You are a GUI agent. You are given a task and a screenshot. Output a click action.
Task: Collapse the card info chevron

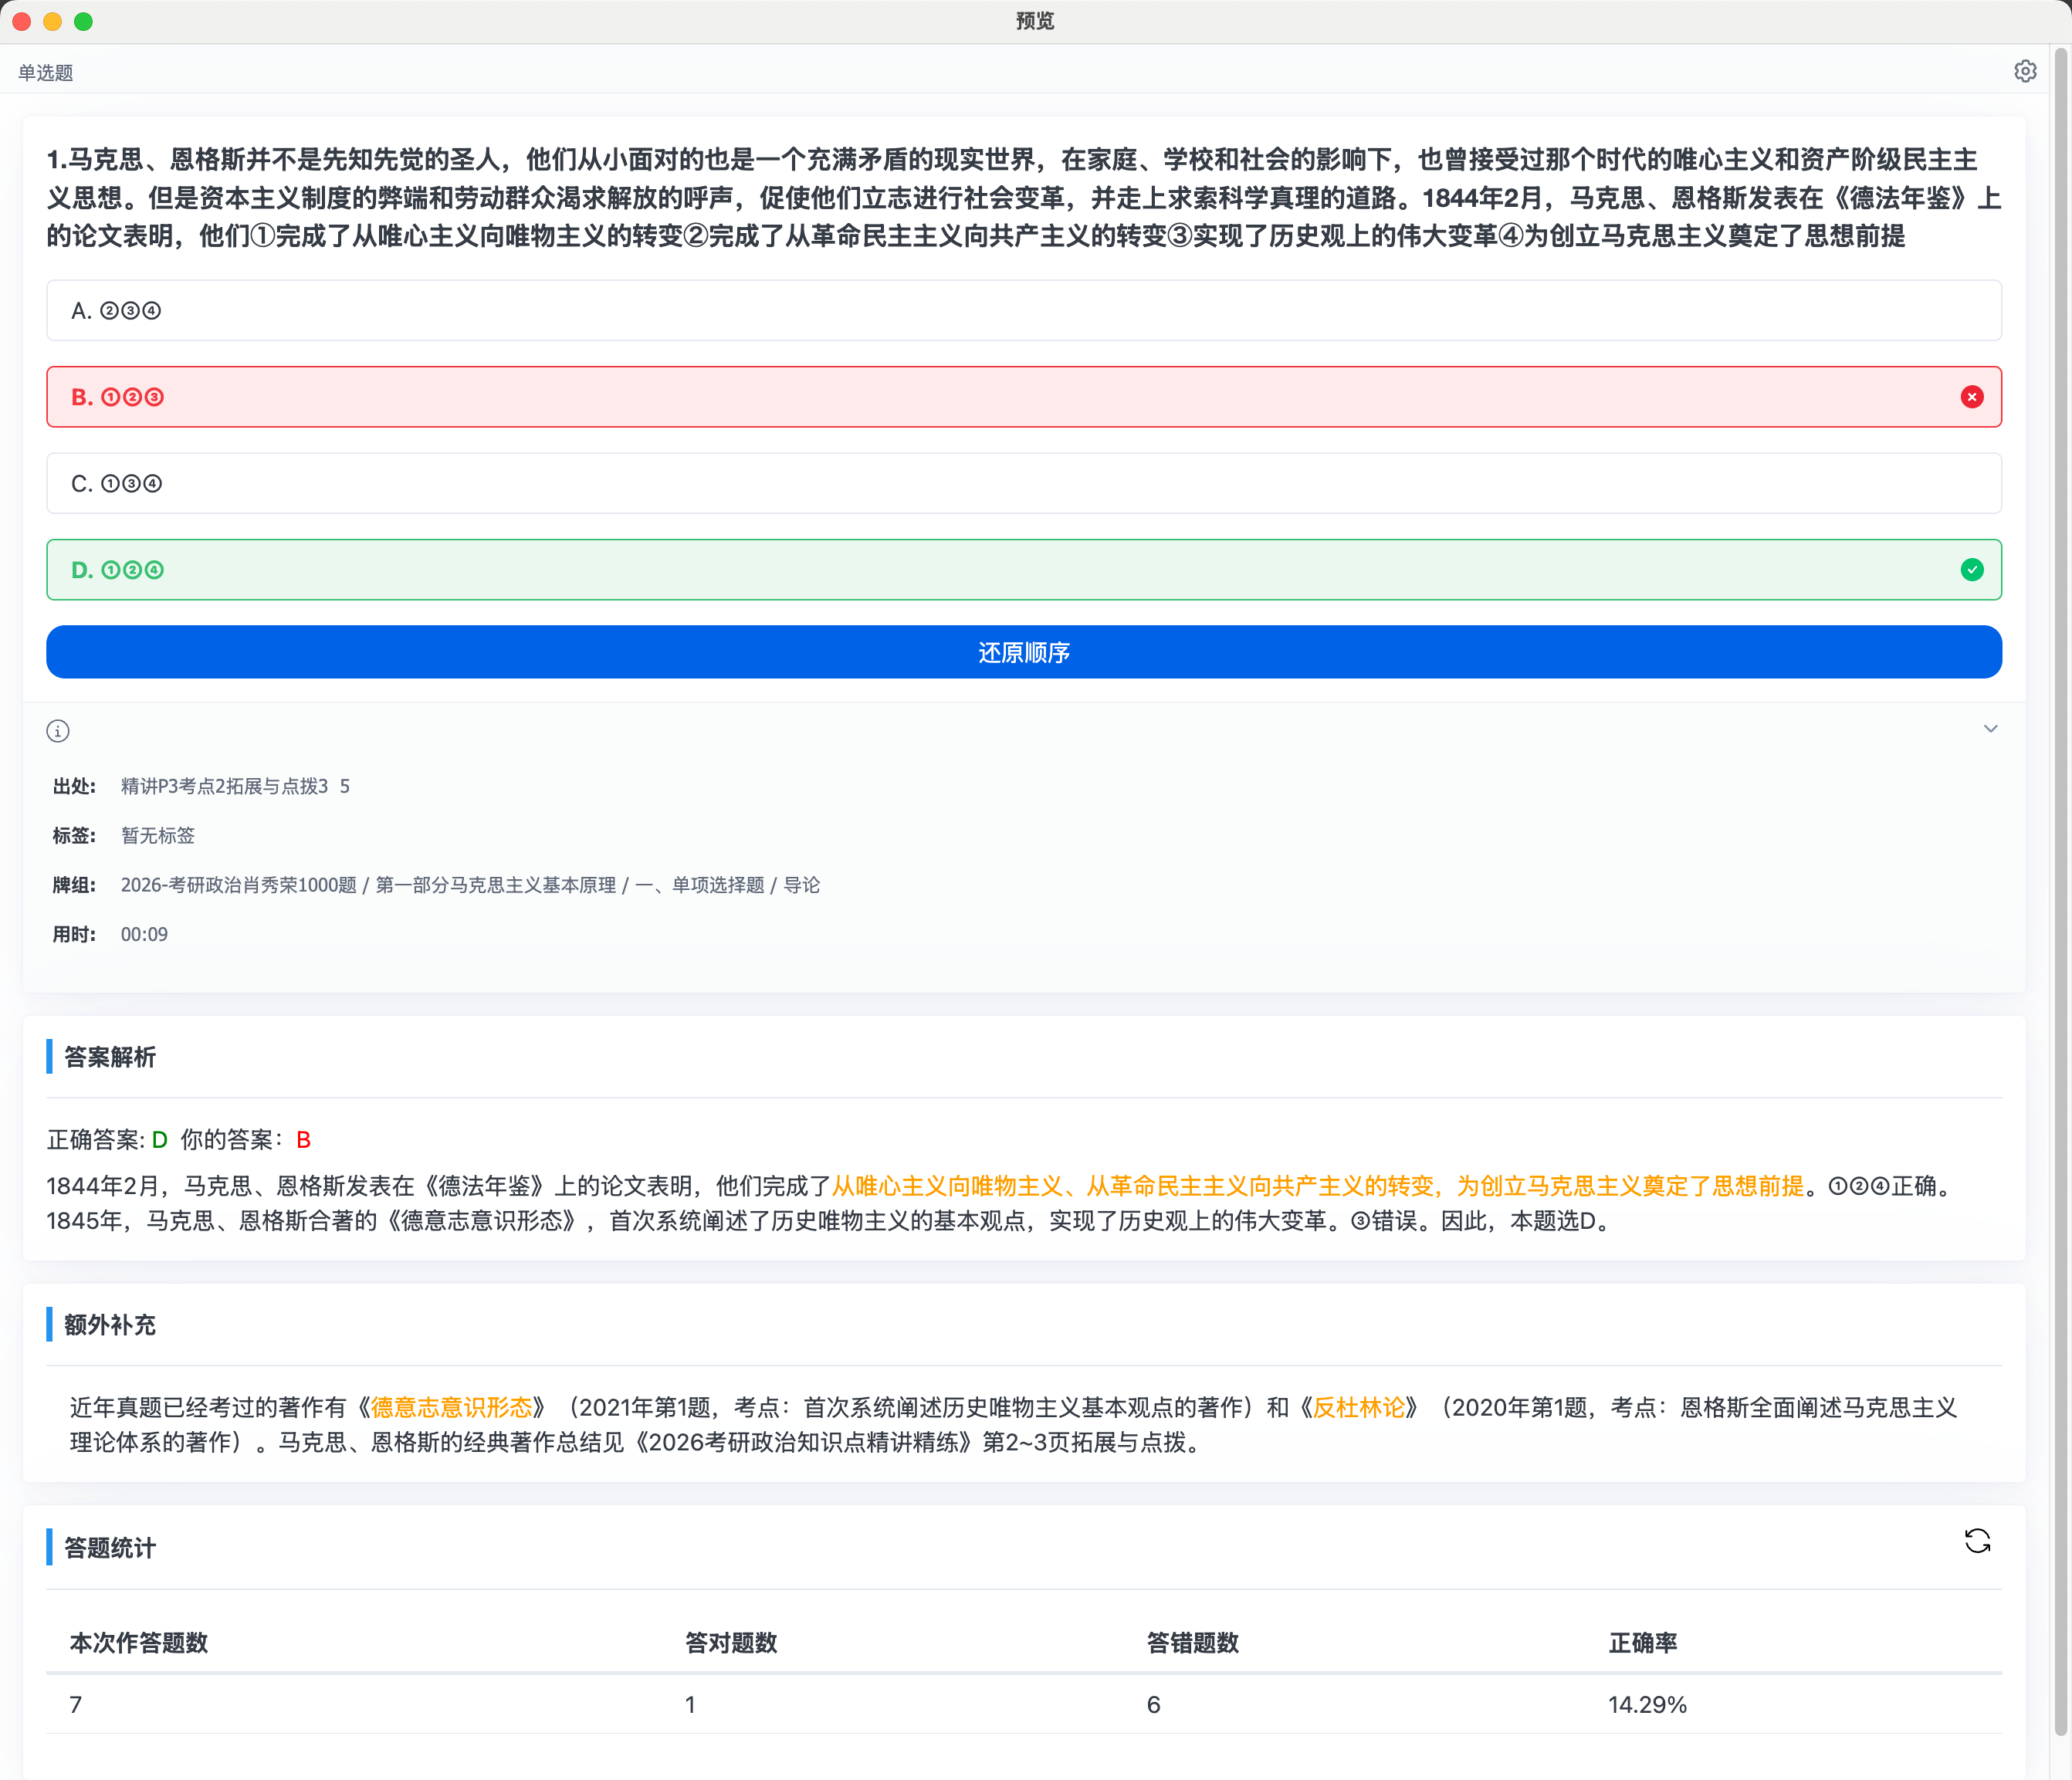pyautogui.click(x=1990, y=729)
